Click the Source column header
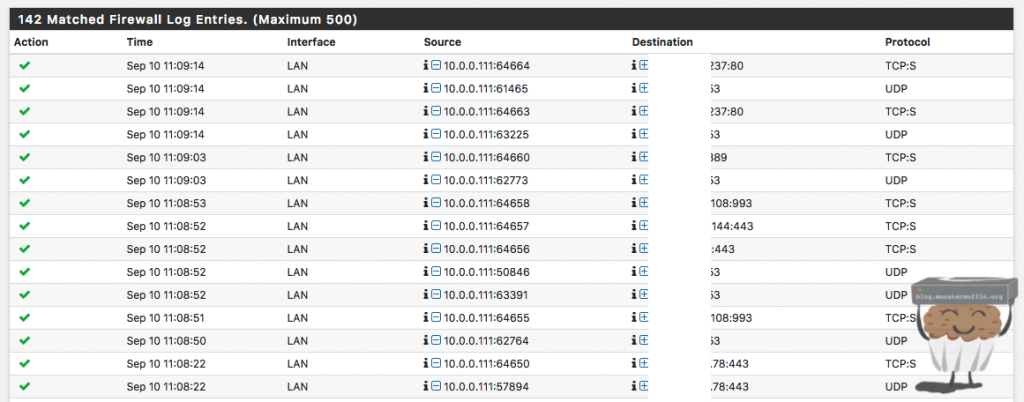1024x402 pixels. (443, 42)
